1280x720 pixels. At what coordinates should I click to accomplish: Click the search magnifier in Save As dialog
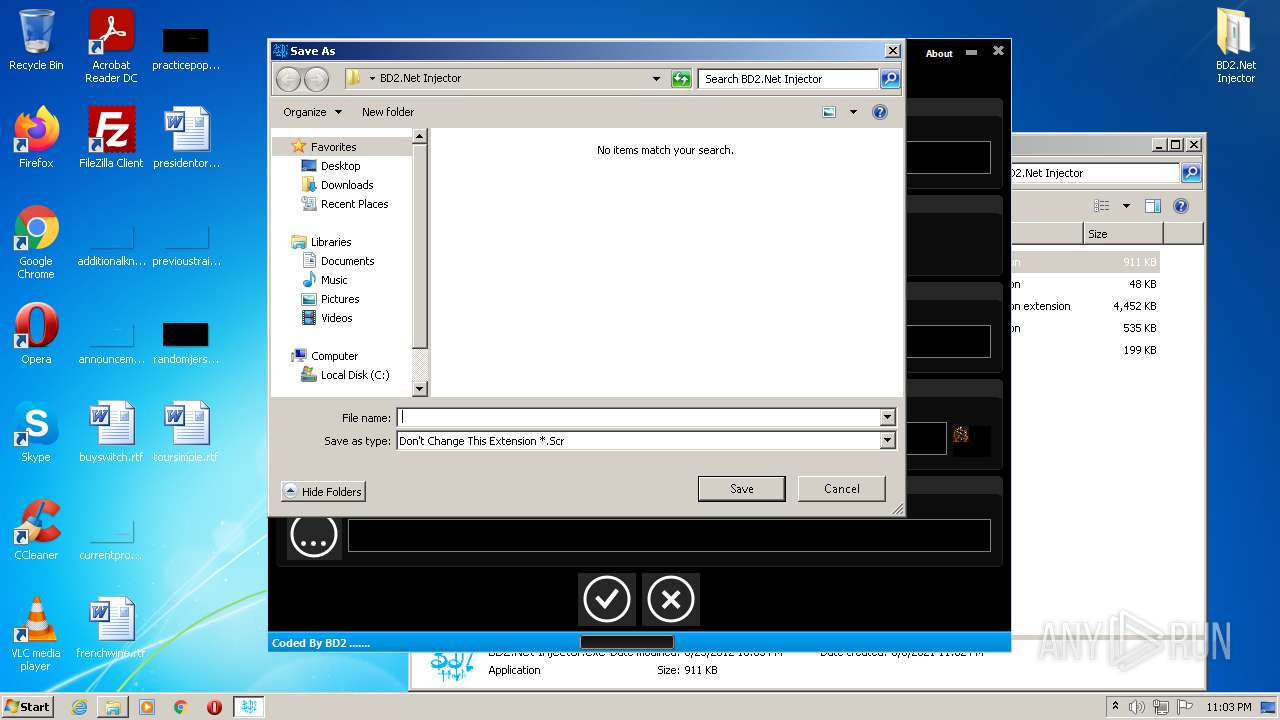pos(889,79)
